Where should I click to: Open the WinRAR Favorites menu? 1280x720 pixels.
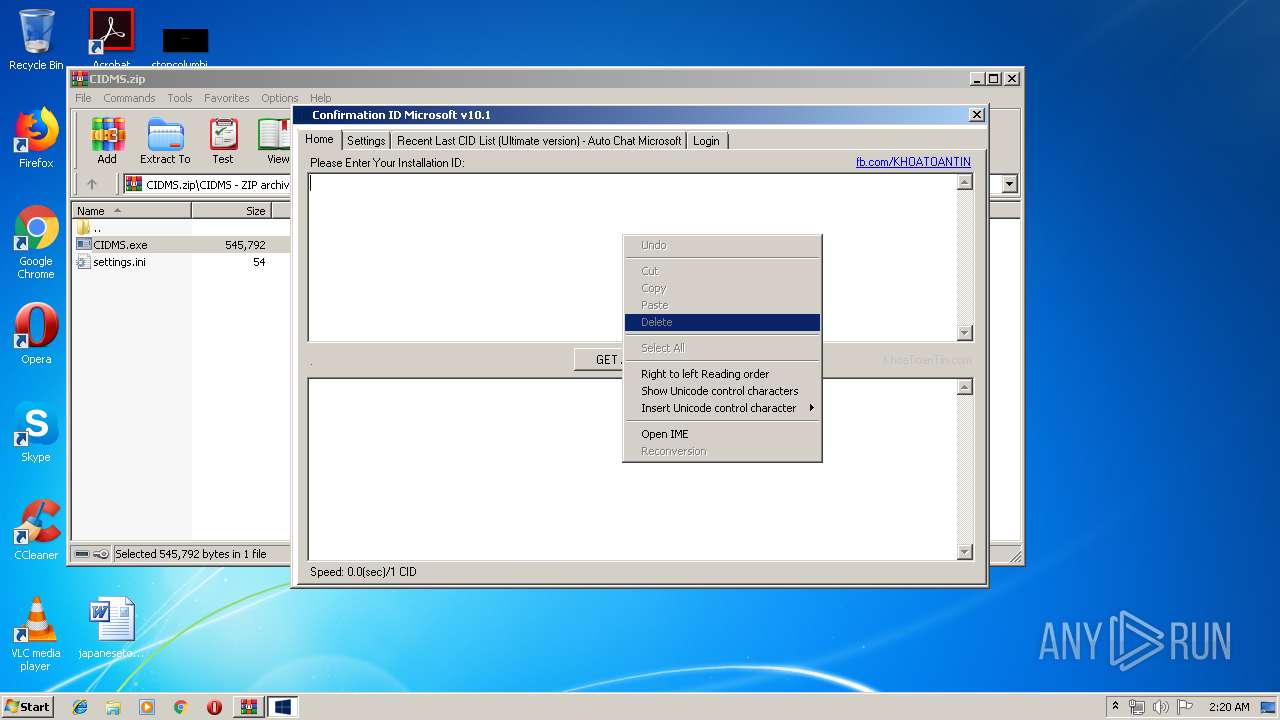(227, 98)
